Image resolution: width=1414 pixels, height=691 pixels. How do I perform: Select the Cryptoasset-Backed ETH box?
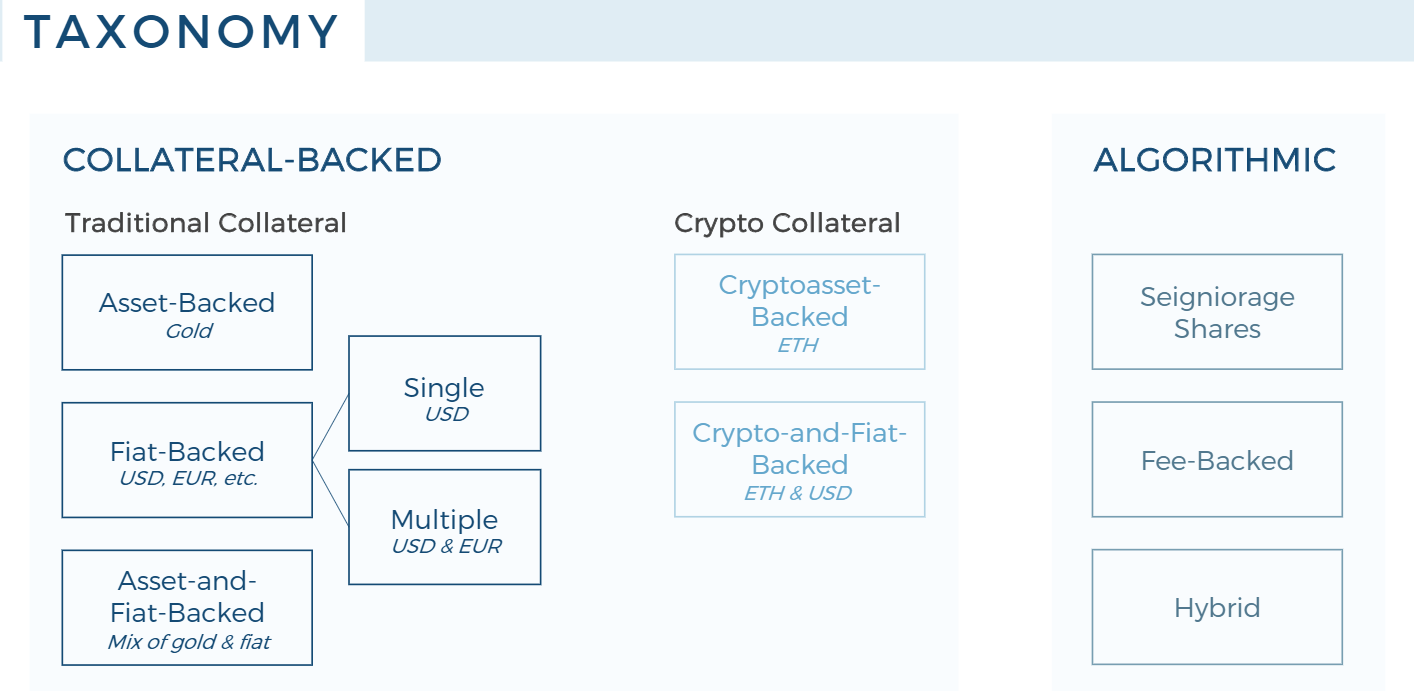tap(799, 311)
